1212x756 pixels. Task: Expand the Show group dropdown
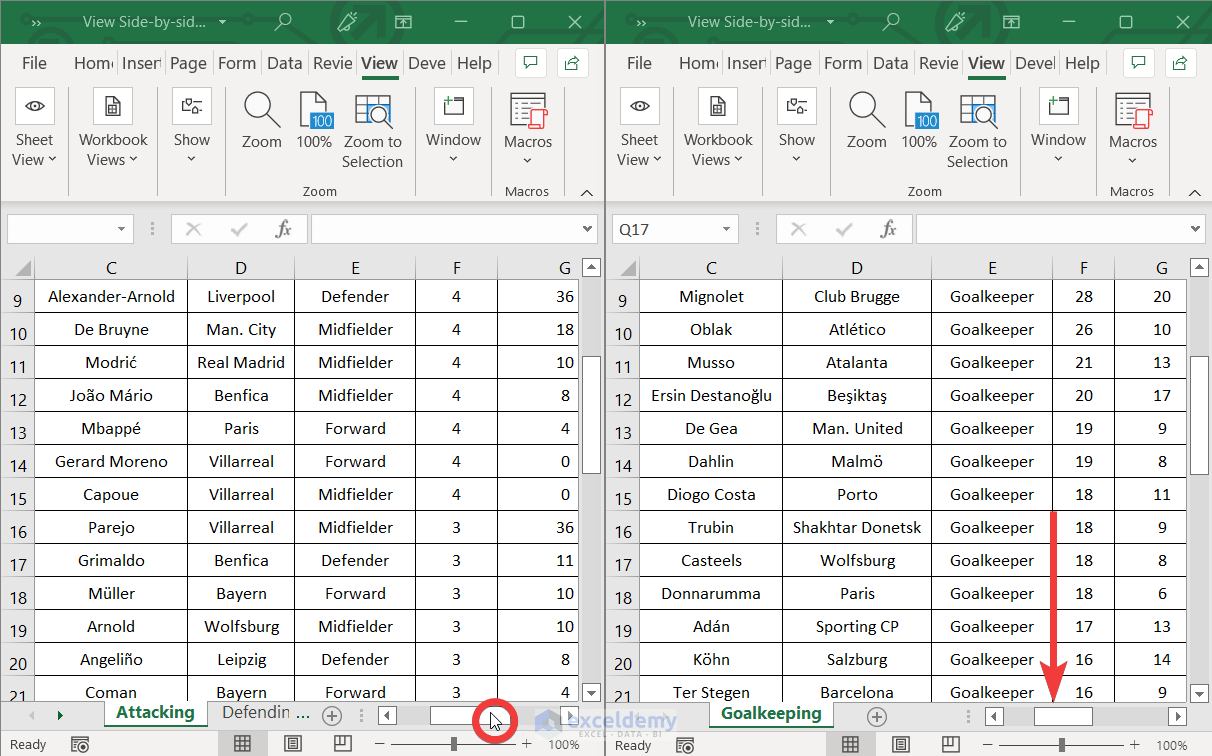(x=192, y=135)
